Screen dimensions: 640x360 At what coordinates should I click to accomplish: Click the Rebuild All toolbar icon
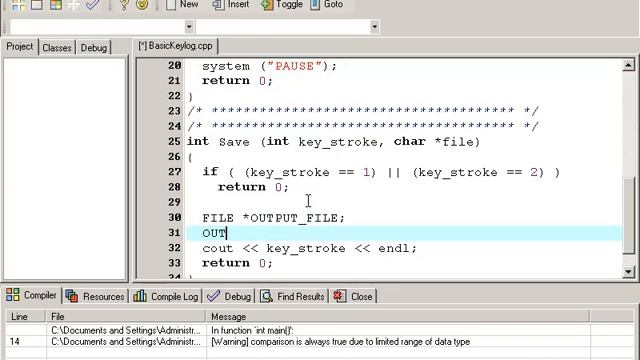(x=73, y=5)
